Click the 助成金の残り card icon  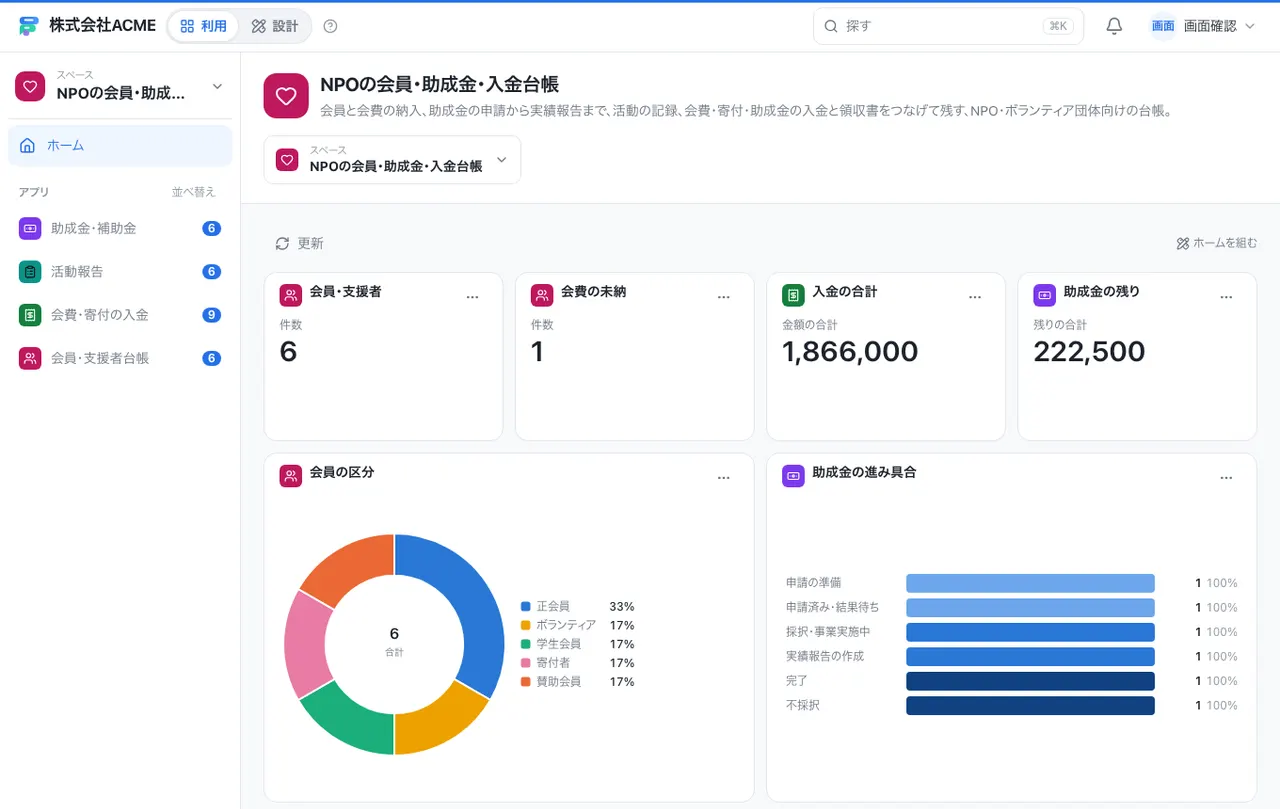[1044, 295]
